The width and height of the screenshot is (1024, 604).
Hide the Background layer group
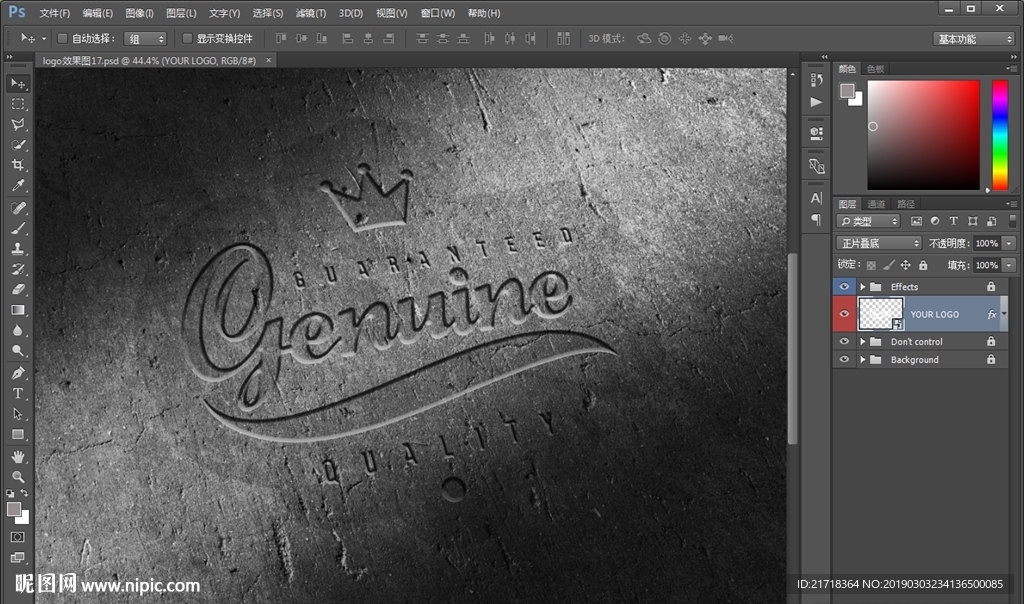(x=844, y=360)
